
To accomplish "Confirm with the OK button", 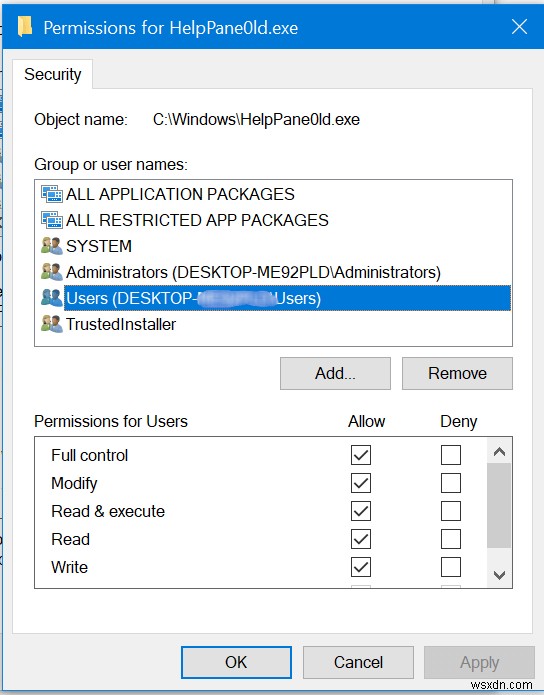I will [x=236, y=662].
